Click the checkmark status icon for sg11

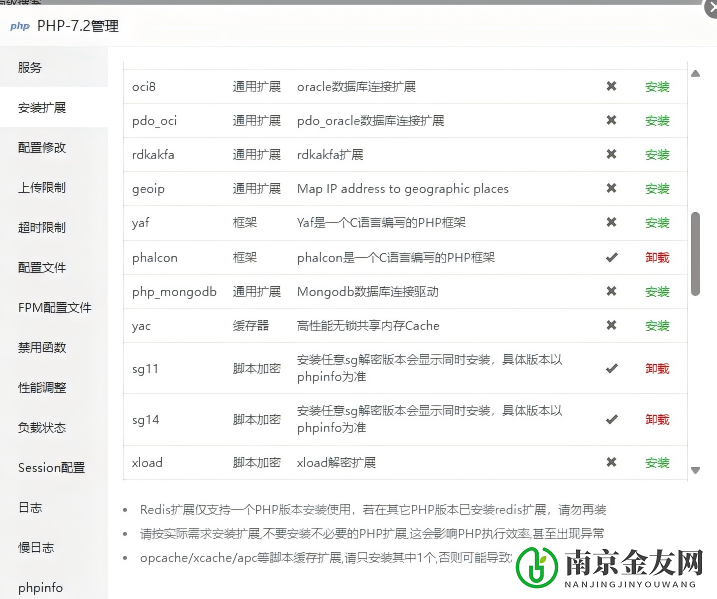tap(612, 368)
